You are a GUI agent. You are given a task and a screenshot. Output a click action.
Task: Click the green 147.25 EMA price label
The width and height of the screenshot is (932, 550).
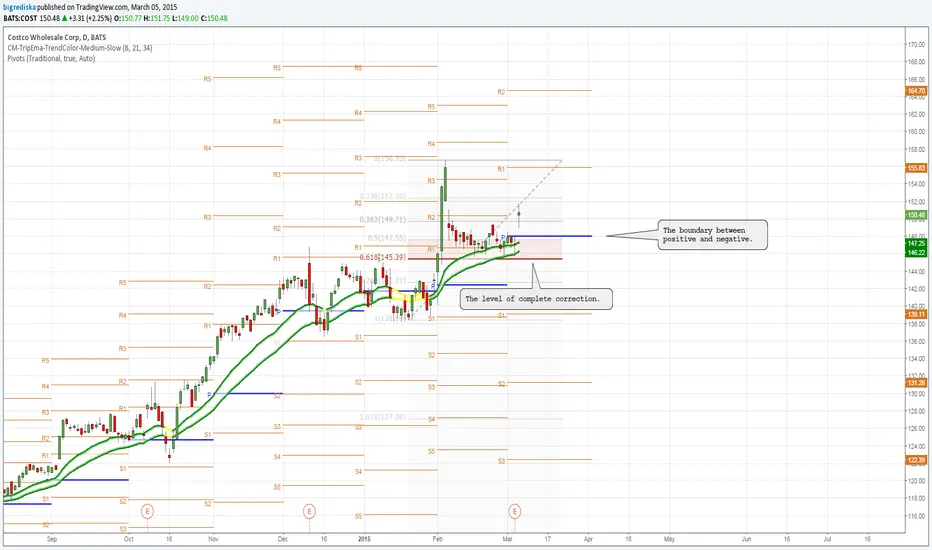coord(916,244)
